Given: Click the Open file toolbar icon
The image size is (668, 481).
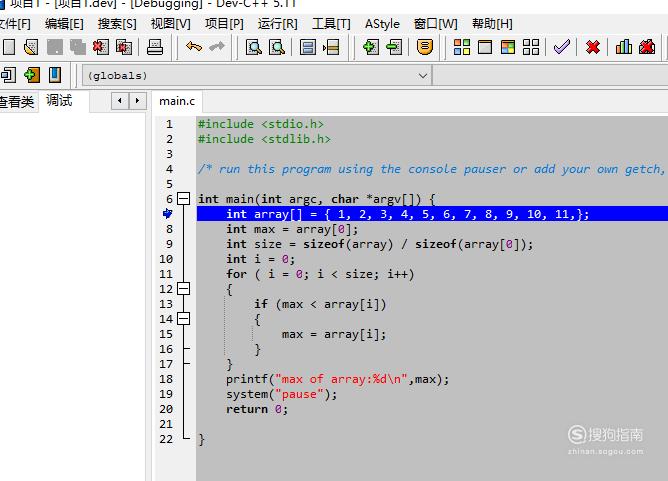Looking at the screenshot, I should click(x=31, y=47).
